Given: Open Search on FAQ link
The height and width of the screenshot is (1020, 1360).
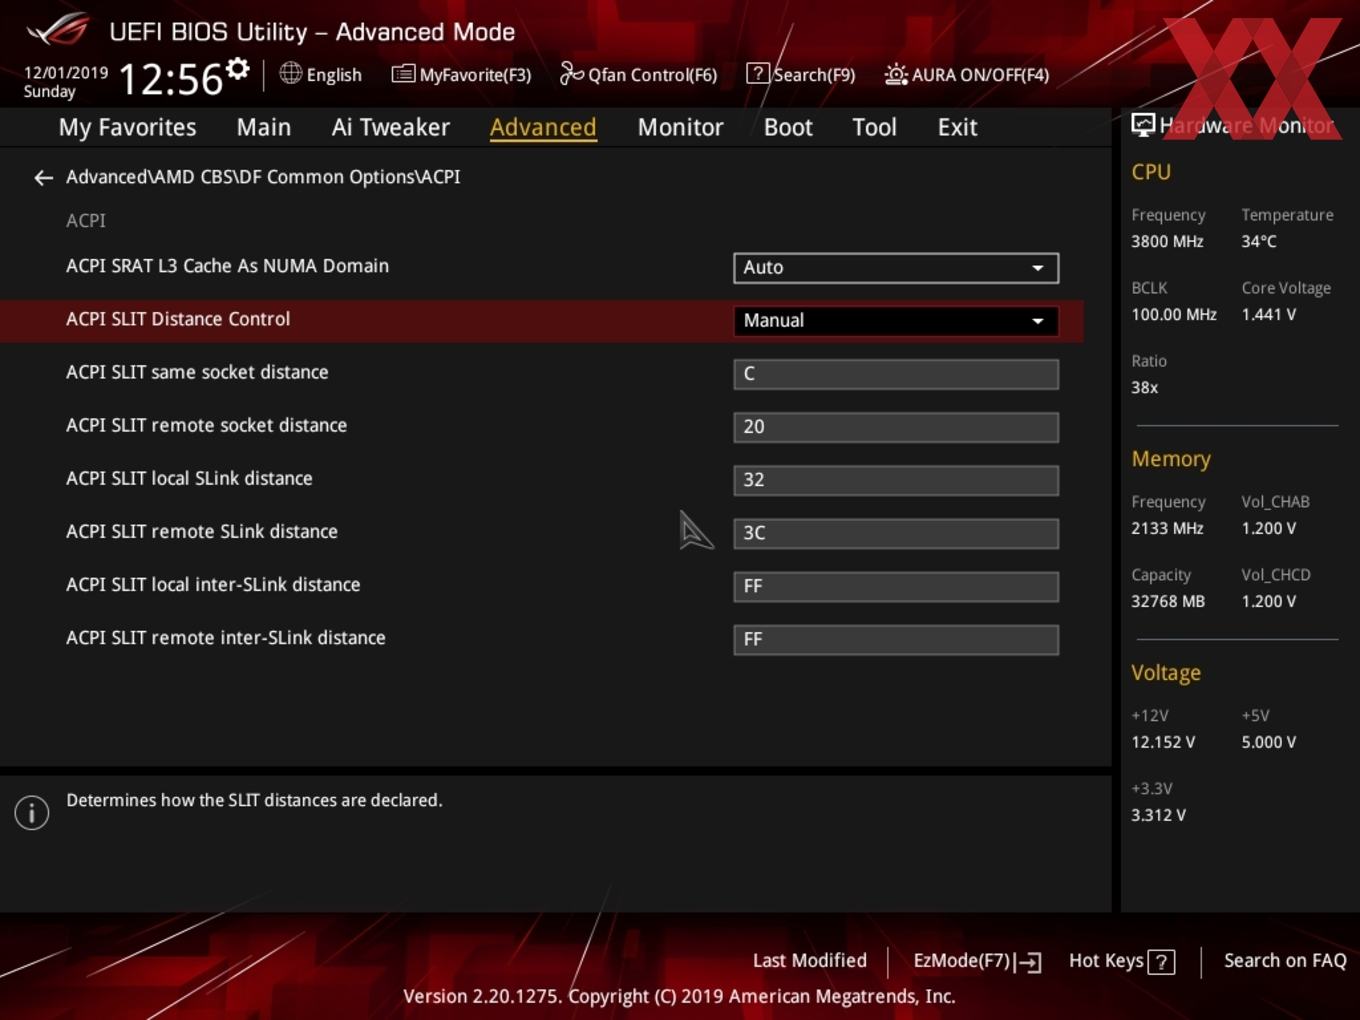Looking at the screenshot, I should [1285, 960].
